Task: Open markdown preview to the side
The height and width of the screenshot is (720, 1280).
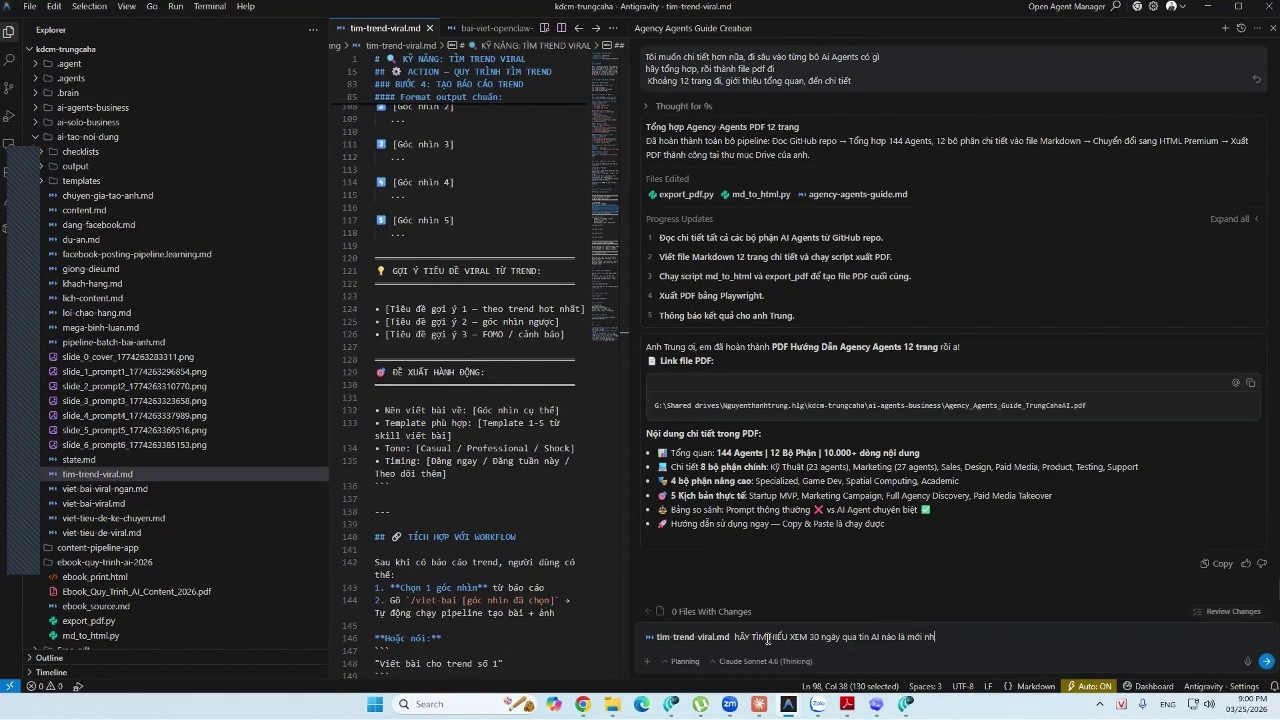Action: (x=544, y=28)
